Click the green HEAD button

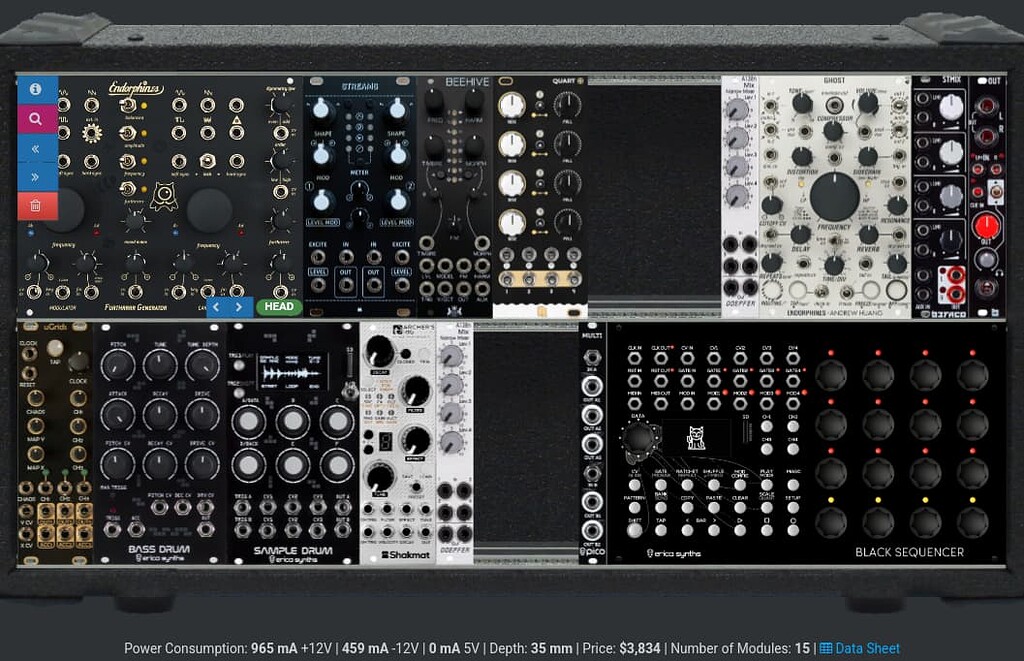click(279, 306)
